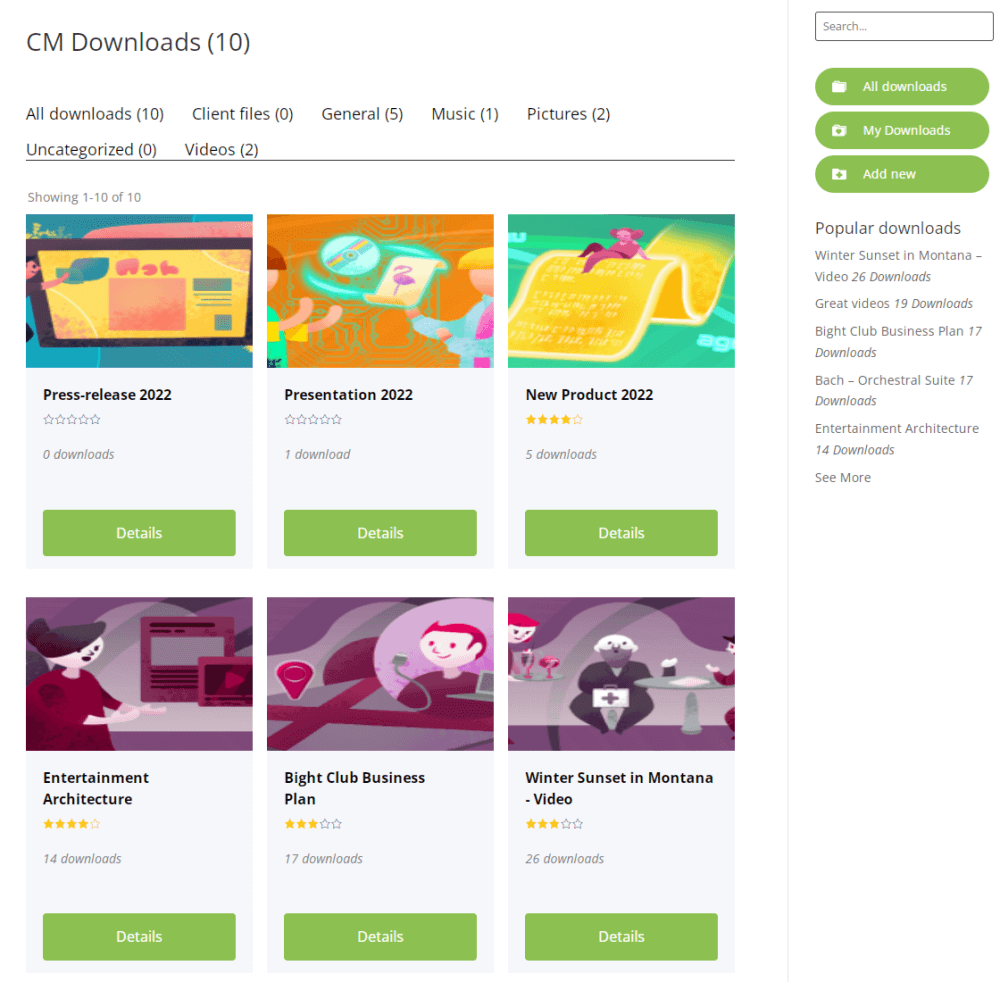Click star rating under Winter Sunset in Montana
The width and height of the screenshot is (1000, 982).
pyautogui.click(x=554, y=824)
